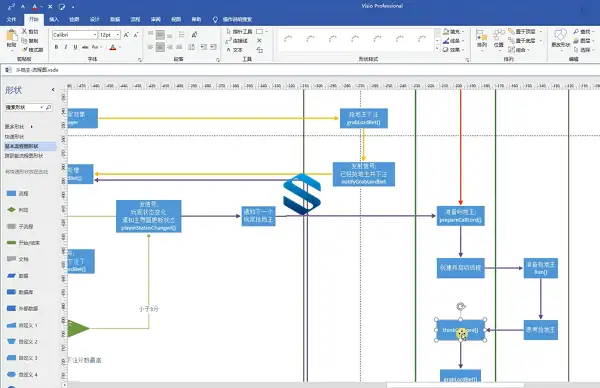
Task: Switch to the Data tab
Action: coord(115,19)
